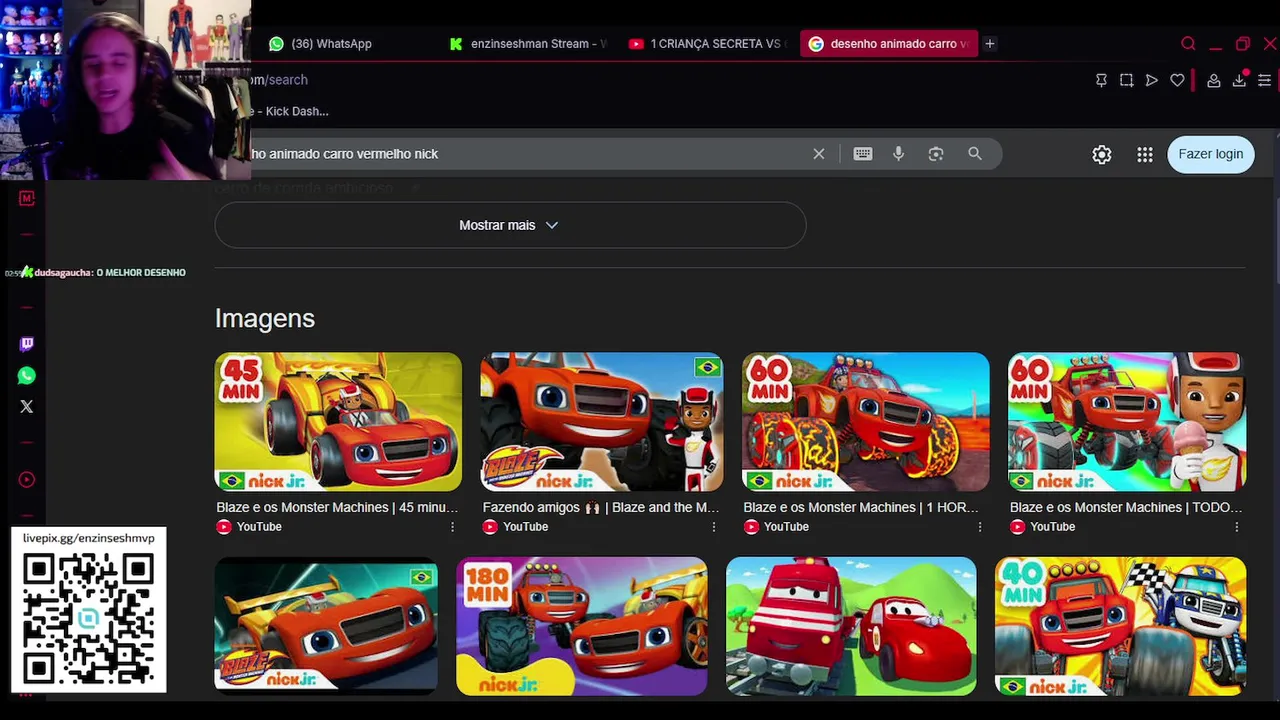The height and width of the screenshot is (720, 1280).
Task: Open WhatsApp icon in browser sidebar
Action: 27,376
